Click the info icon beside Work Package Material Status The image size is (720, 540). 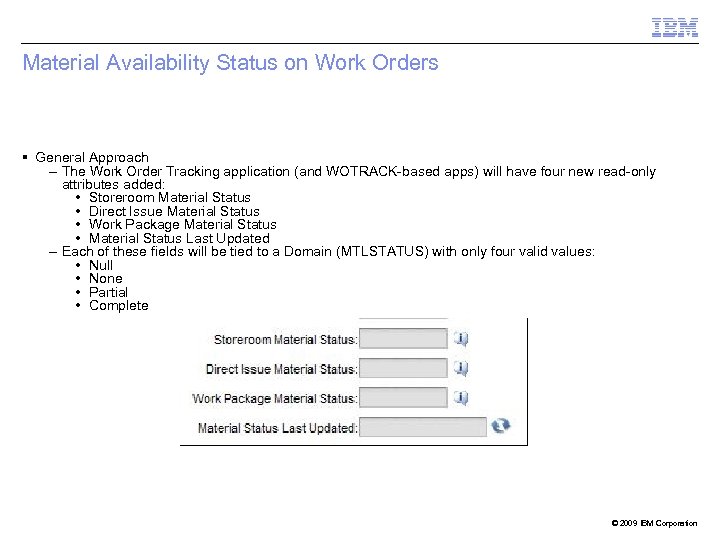coord(461,398)
